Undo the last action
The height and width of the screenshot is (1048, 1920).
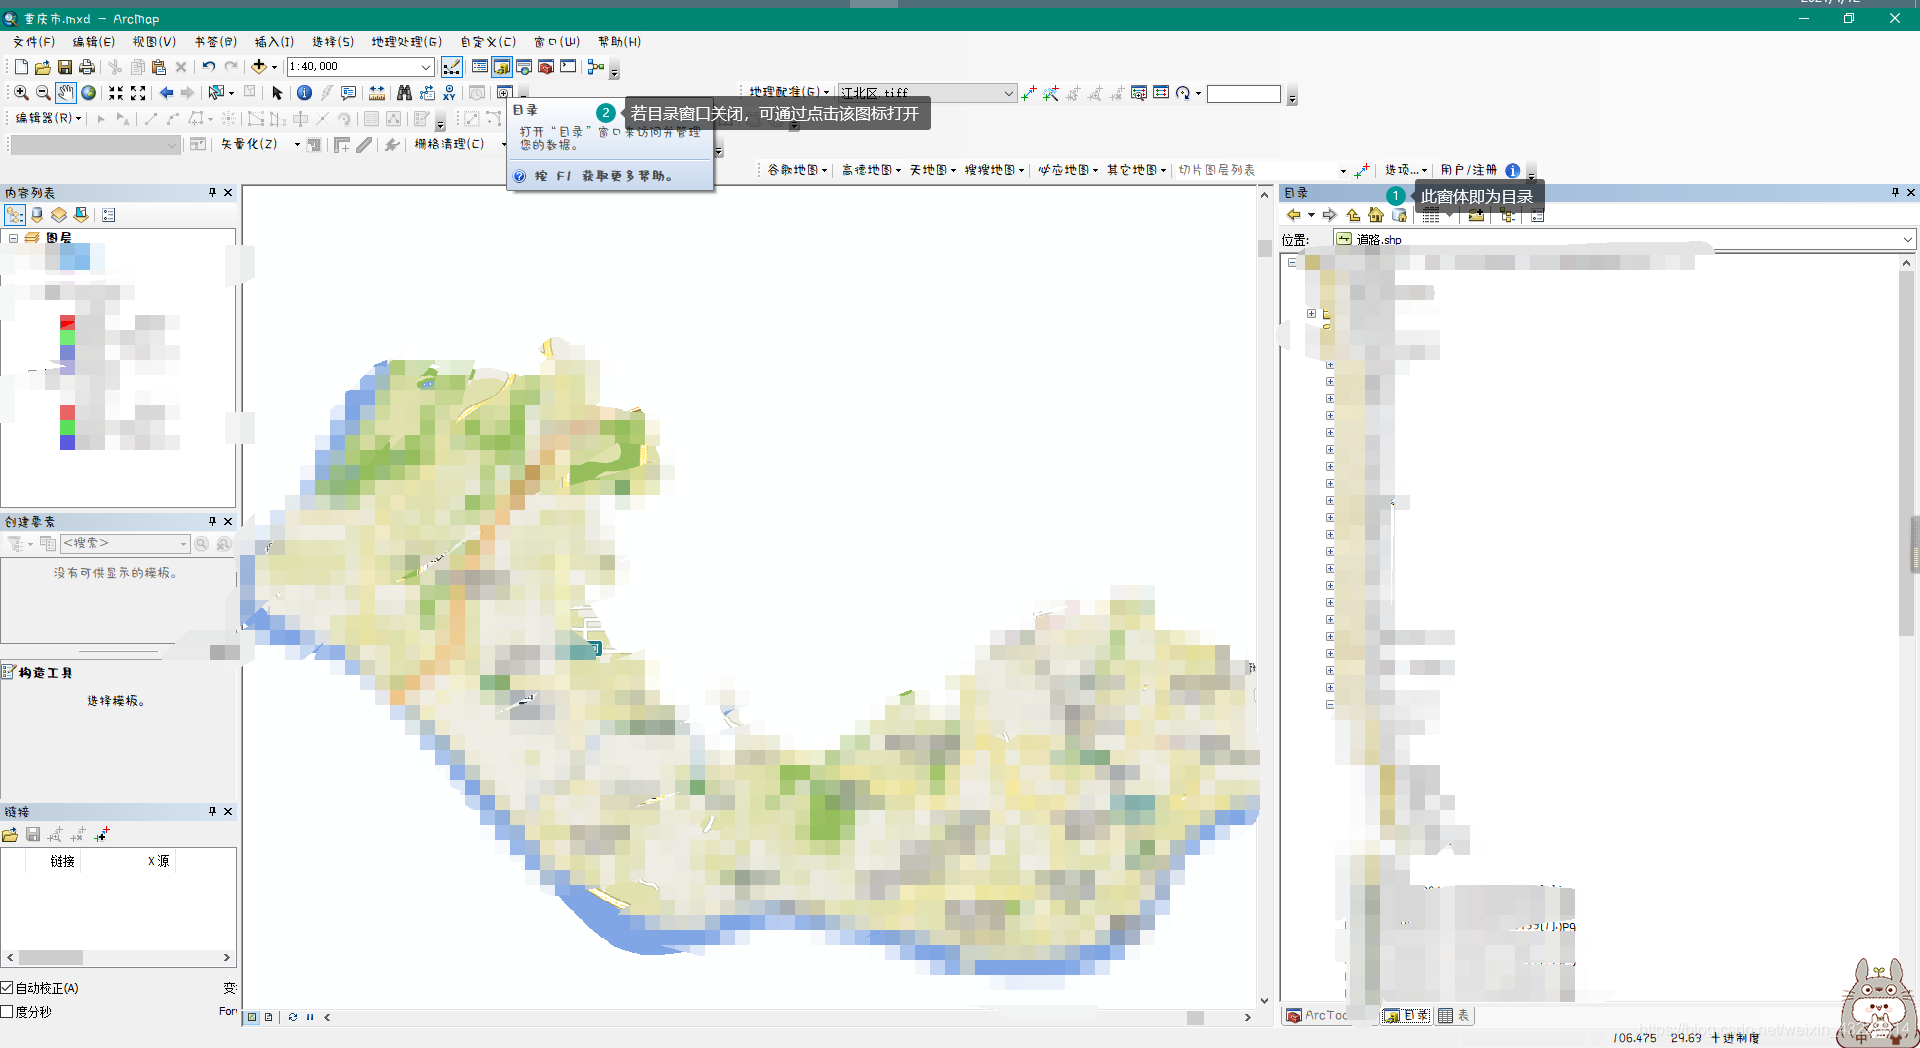coord(208,67)
